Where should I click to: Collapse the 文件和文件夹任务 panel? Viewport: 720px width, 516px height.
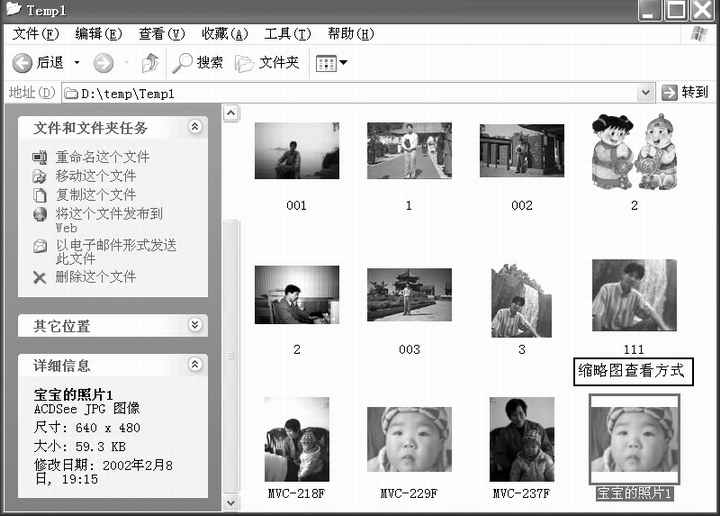[195, 127]
